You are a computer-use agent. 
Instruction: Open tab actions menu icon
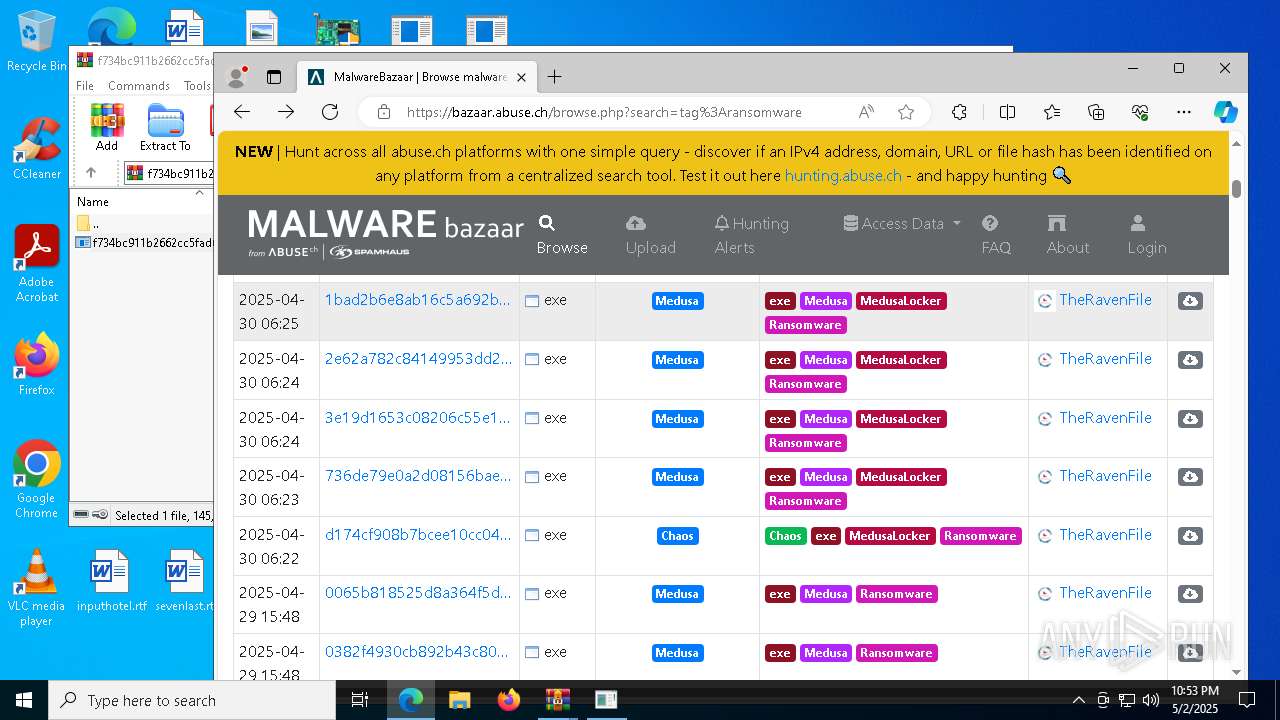[274, 77]
